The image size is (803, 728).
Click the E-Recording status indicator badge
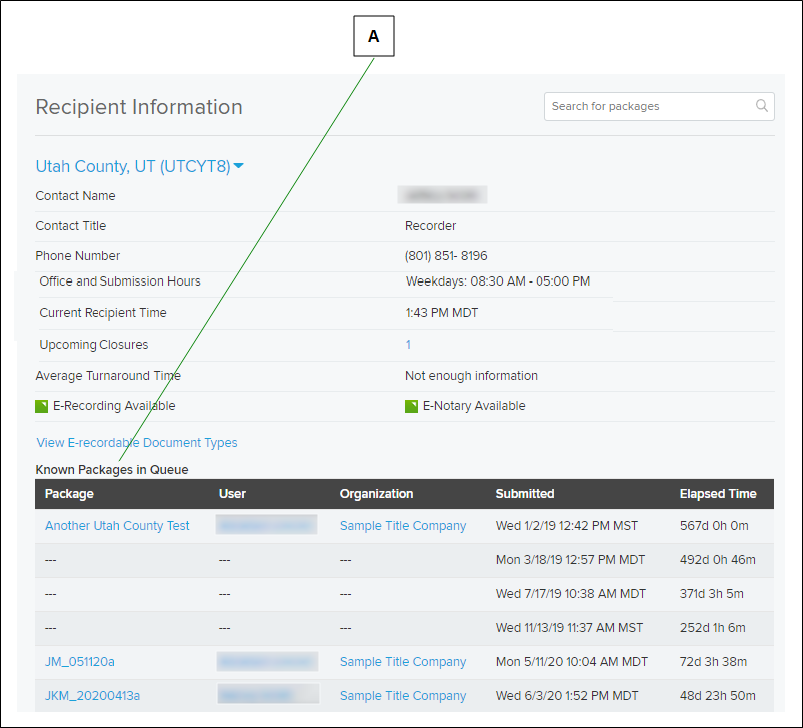tap(41, 405)
